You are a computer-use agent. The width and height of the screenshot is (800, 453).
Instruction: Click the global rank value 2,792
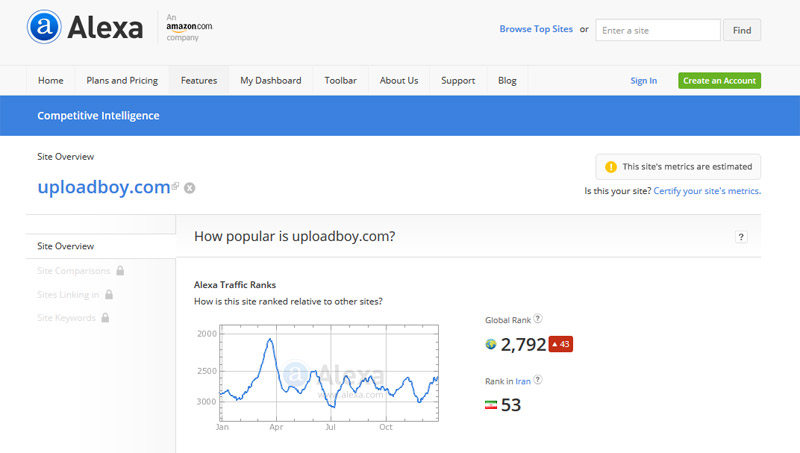[x=523, y=344]
